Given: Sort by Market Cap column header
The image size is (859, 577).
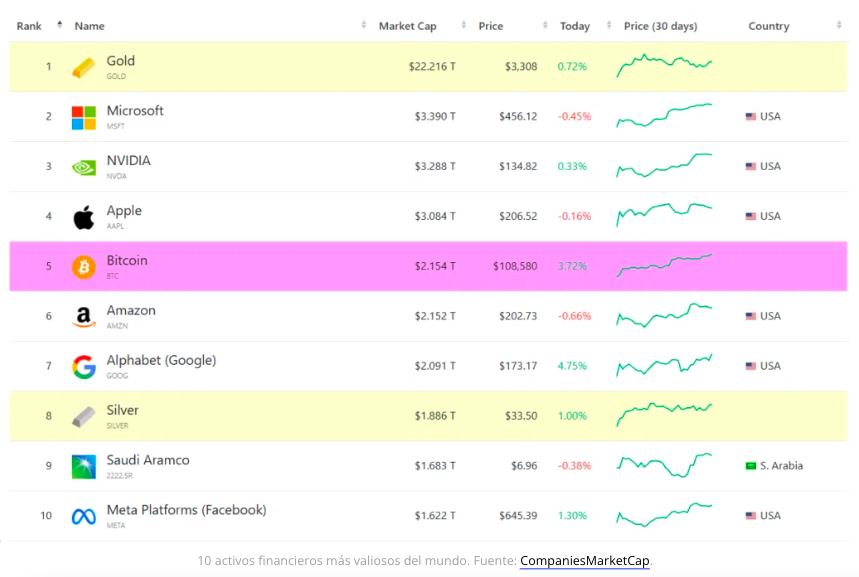Looking at the screenshot, I should [x=407, y=26].
